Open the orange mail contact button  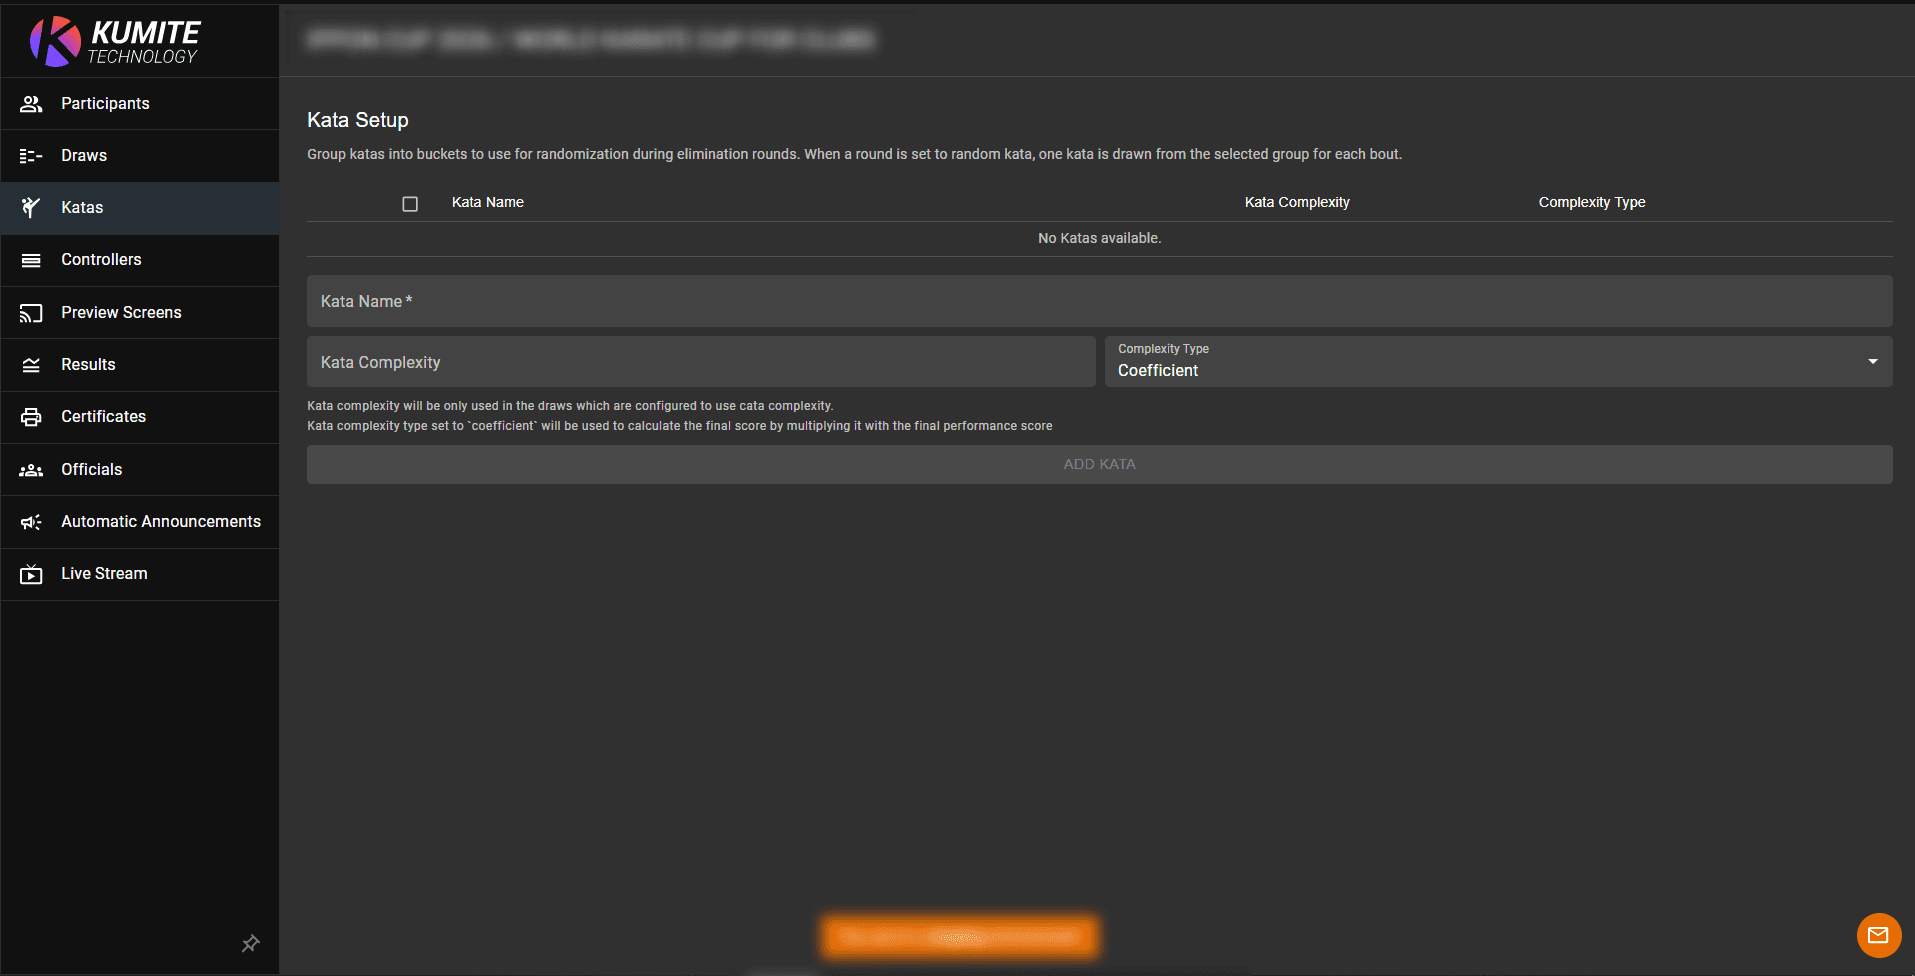1879,936
